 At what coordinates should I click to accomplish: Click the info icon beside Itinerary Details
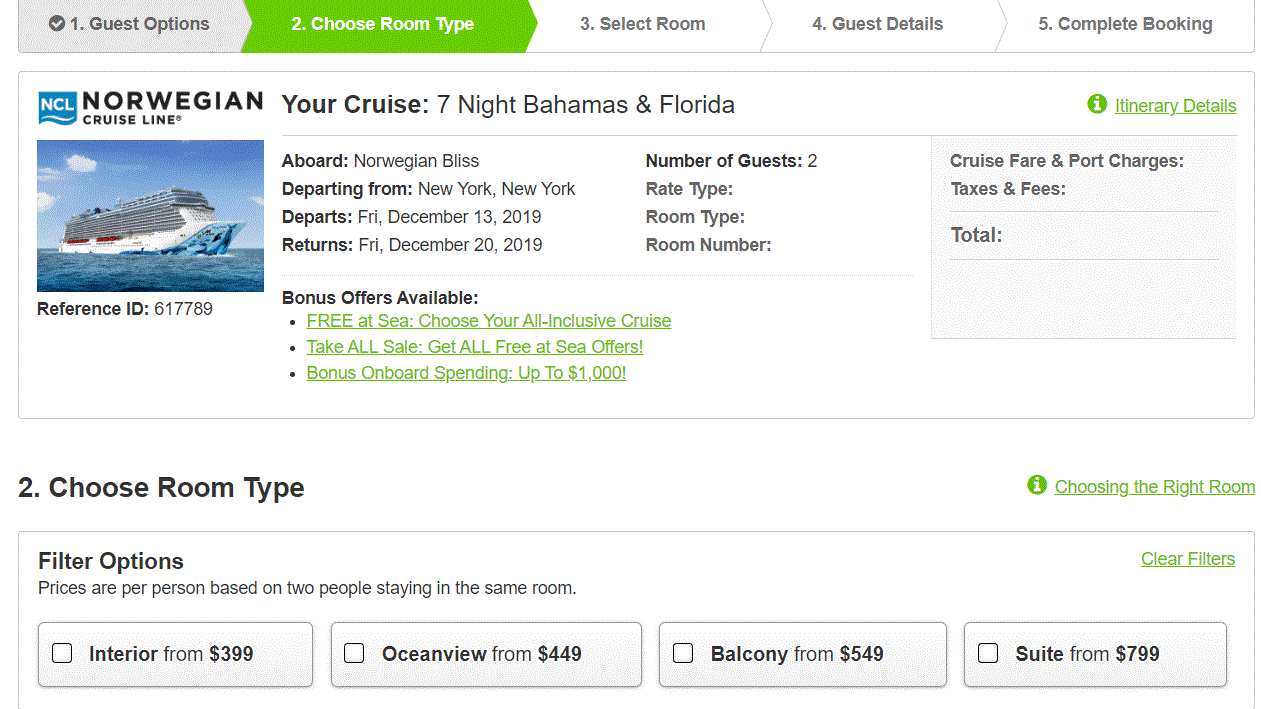[1097, 104]
